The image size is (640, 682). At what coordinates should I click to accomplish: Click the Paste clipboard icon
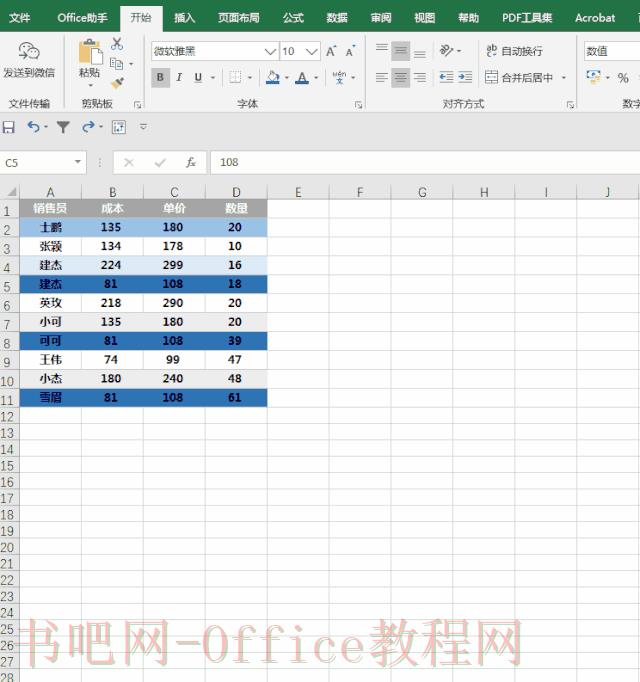point(90,51)
